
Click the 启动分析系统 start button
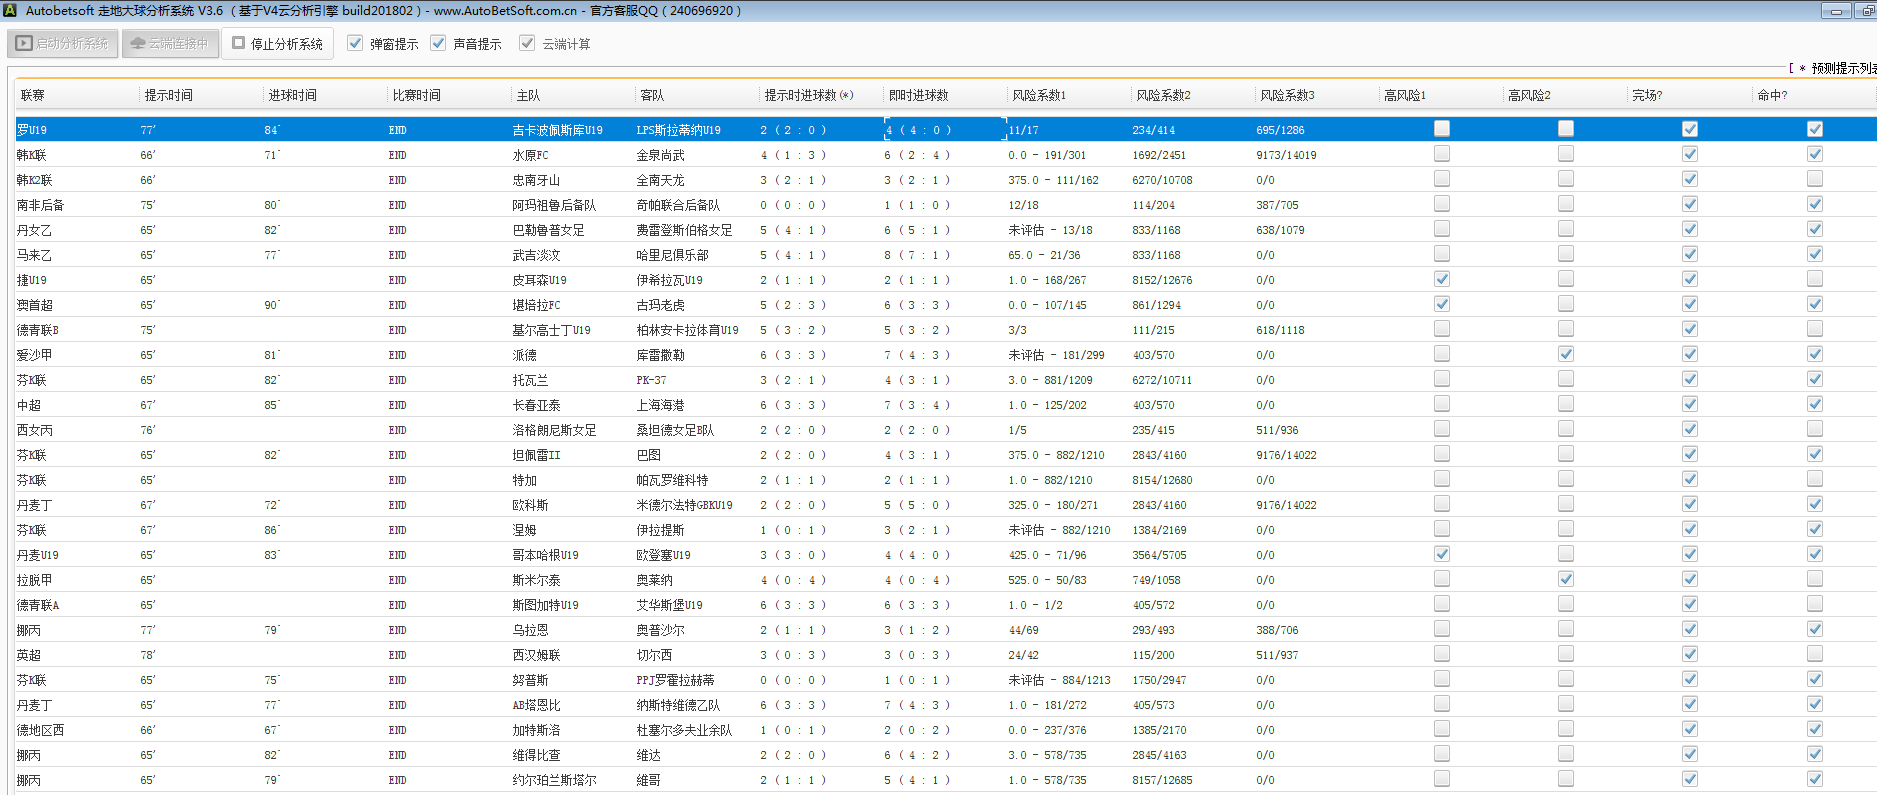coord(63,44)
